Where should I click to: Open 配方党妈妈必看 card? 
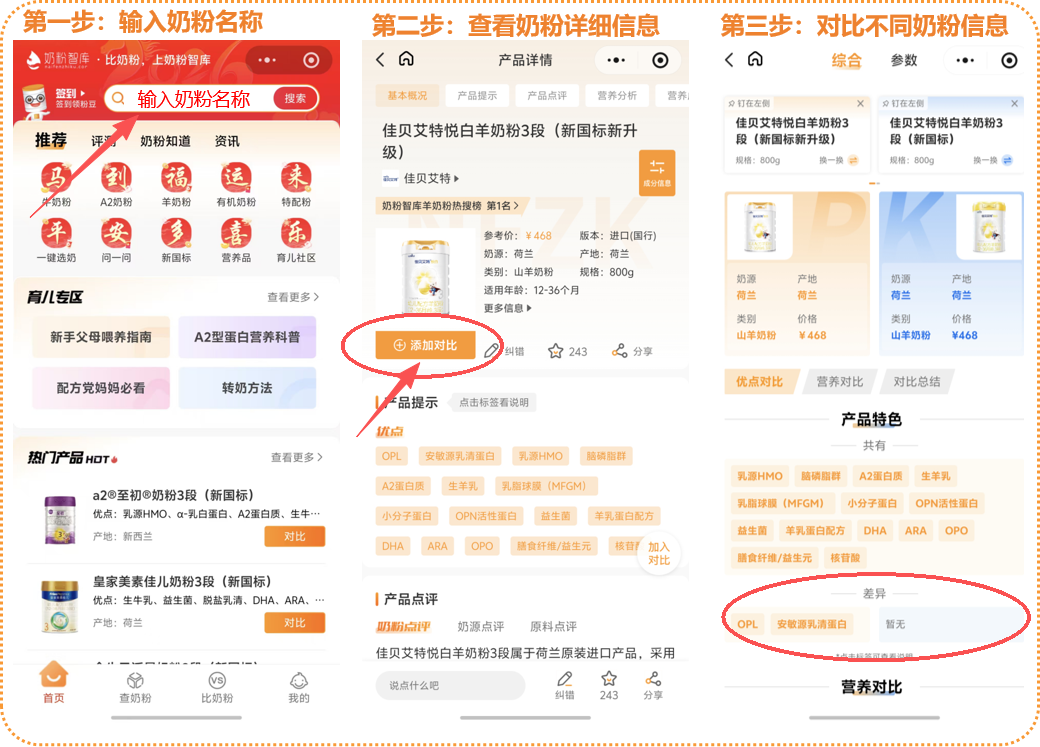(x=101, y=388)
